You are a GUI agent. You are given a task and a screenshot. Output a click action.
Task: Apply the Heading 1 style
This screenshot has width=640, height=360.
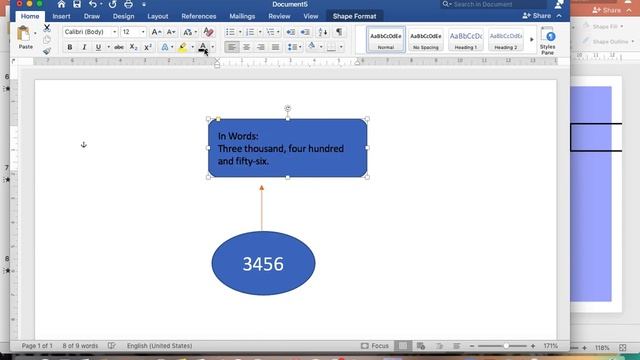[x=466, y=40]
